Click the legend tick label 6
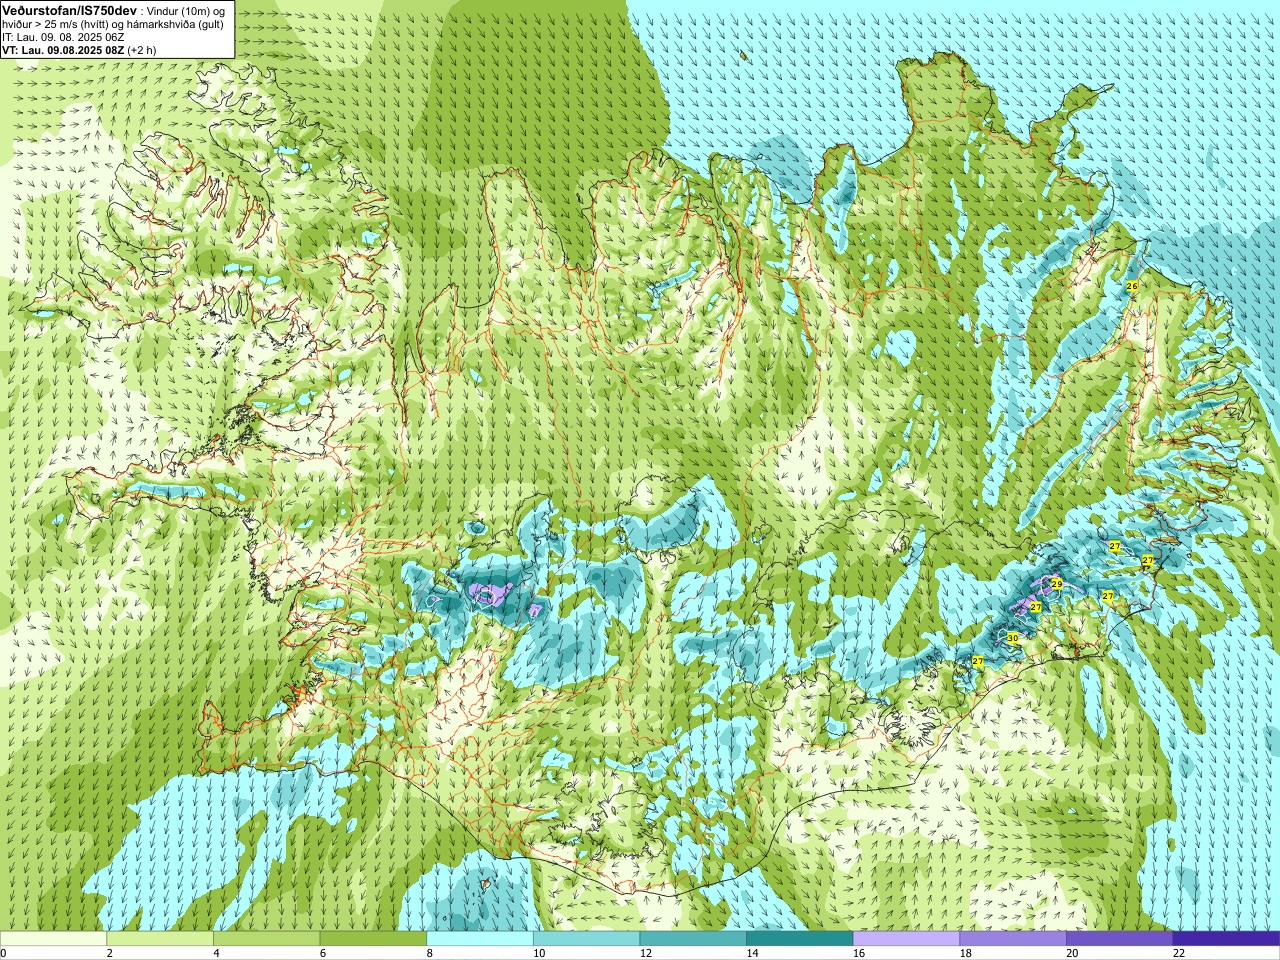 pyautogui.click(x=323, y=953)
